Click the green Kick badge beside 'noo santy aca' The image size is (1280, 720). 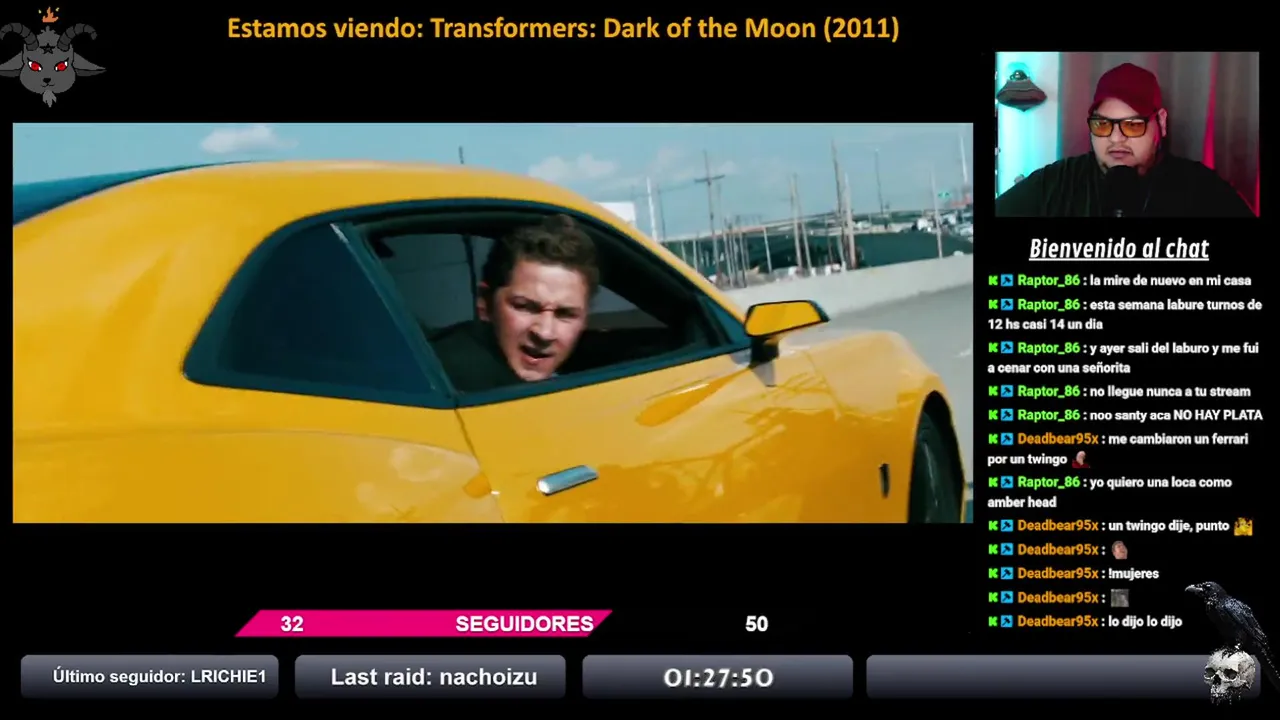click(993, 415)
